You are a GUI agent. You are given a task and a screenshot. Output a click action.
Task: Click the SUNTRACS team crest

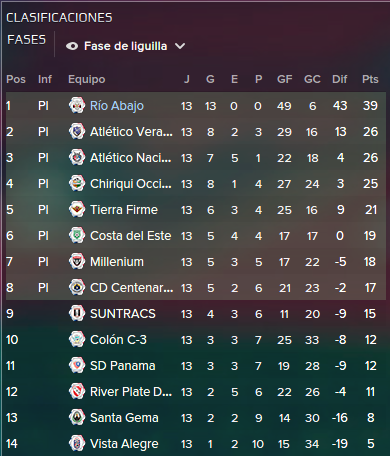click(77, 313)
